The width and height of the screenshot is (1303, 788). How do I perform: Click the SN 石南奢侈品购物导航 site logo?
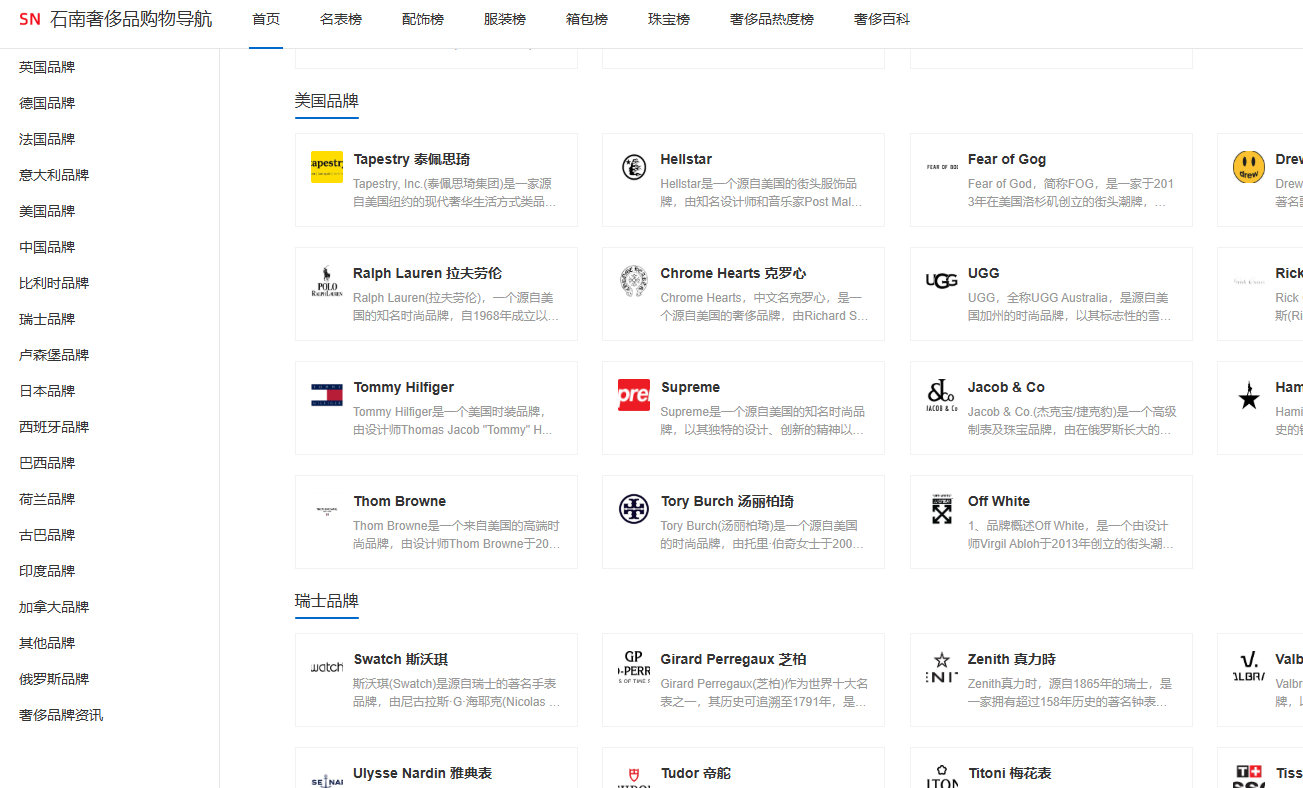(x=115, y=19)
